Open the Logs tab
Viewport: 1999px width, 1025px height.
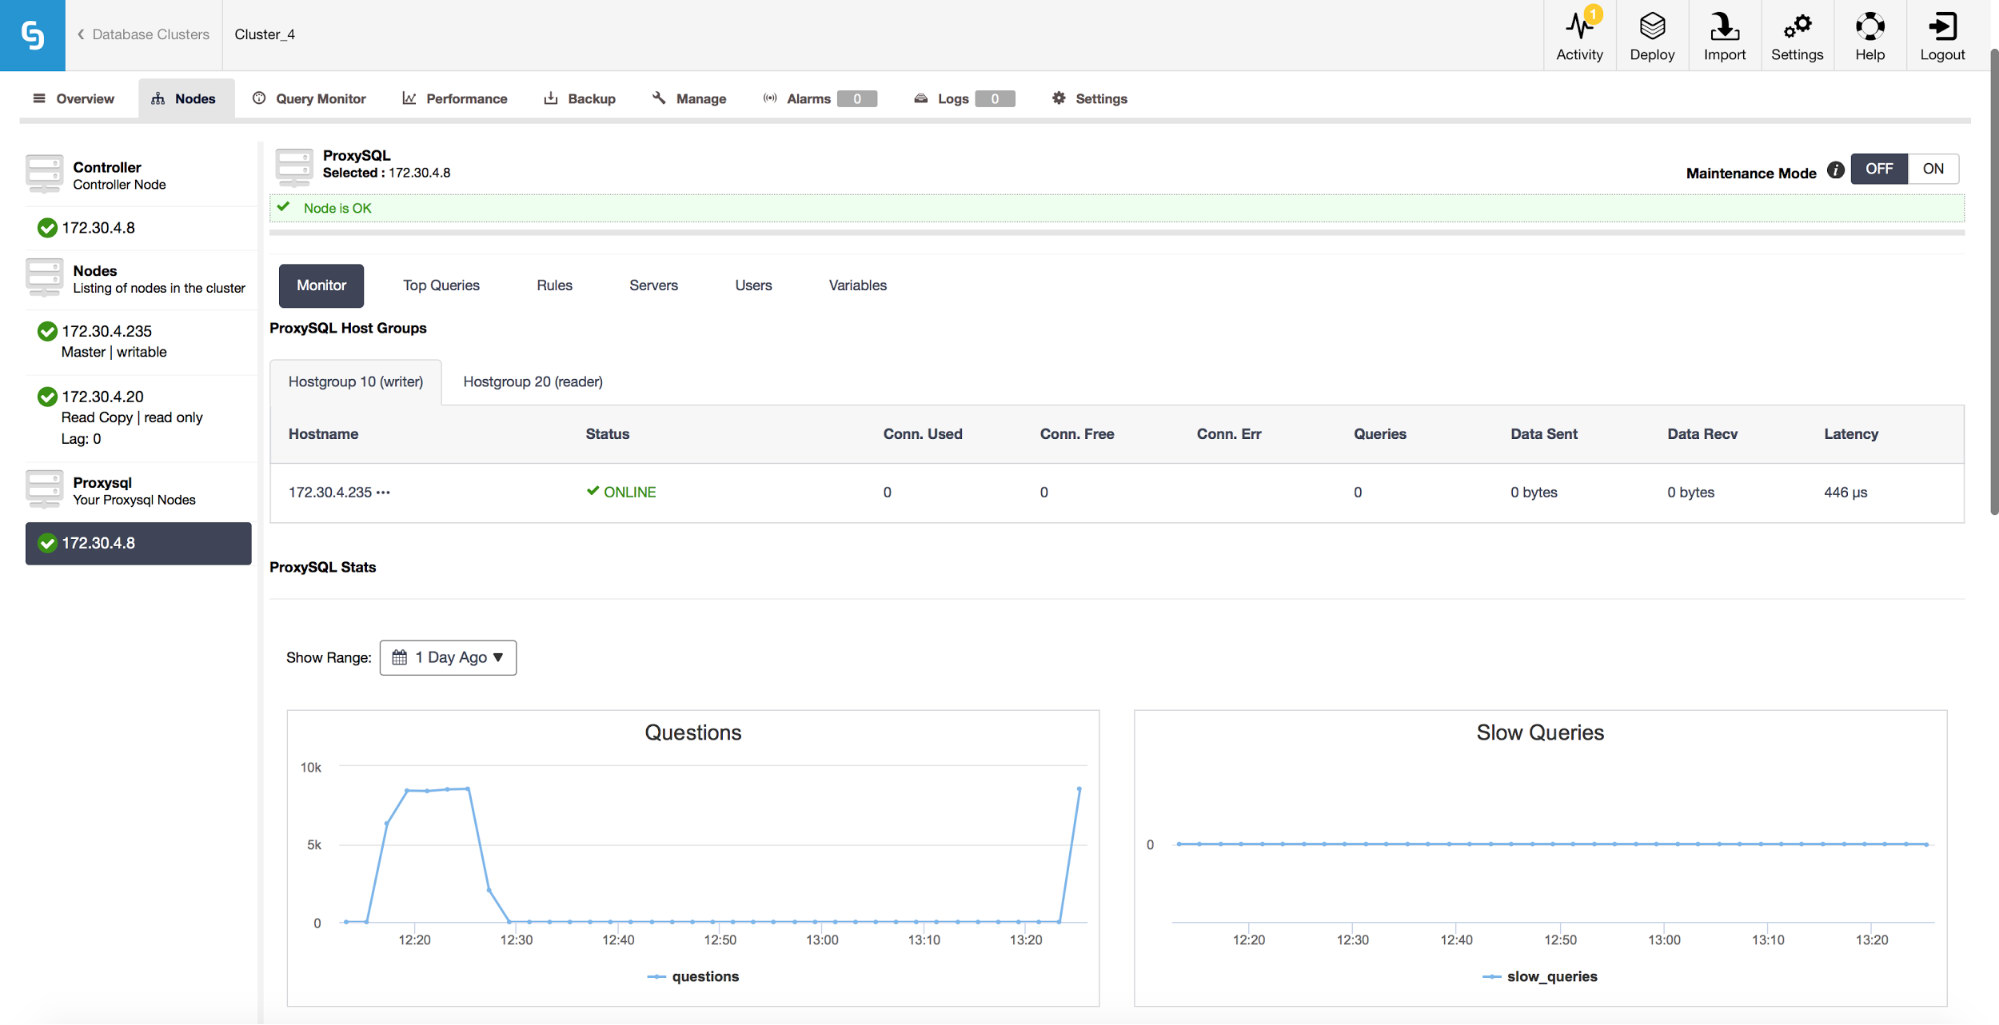964,99
